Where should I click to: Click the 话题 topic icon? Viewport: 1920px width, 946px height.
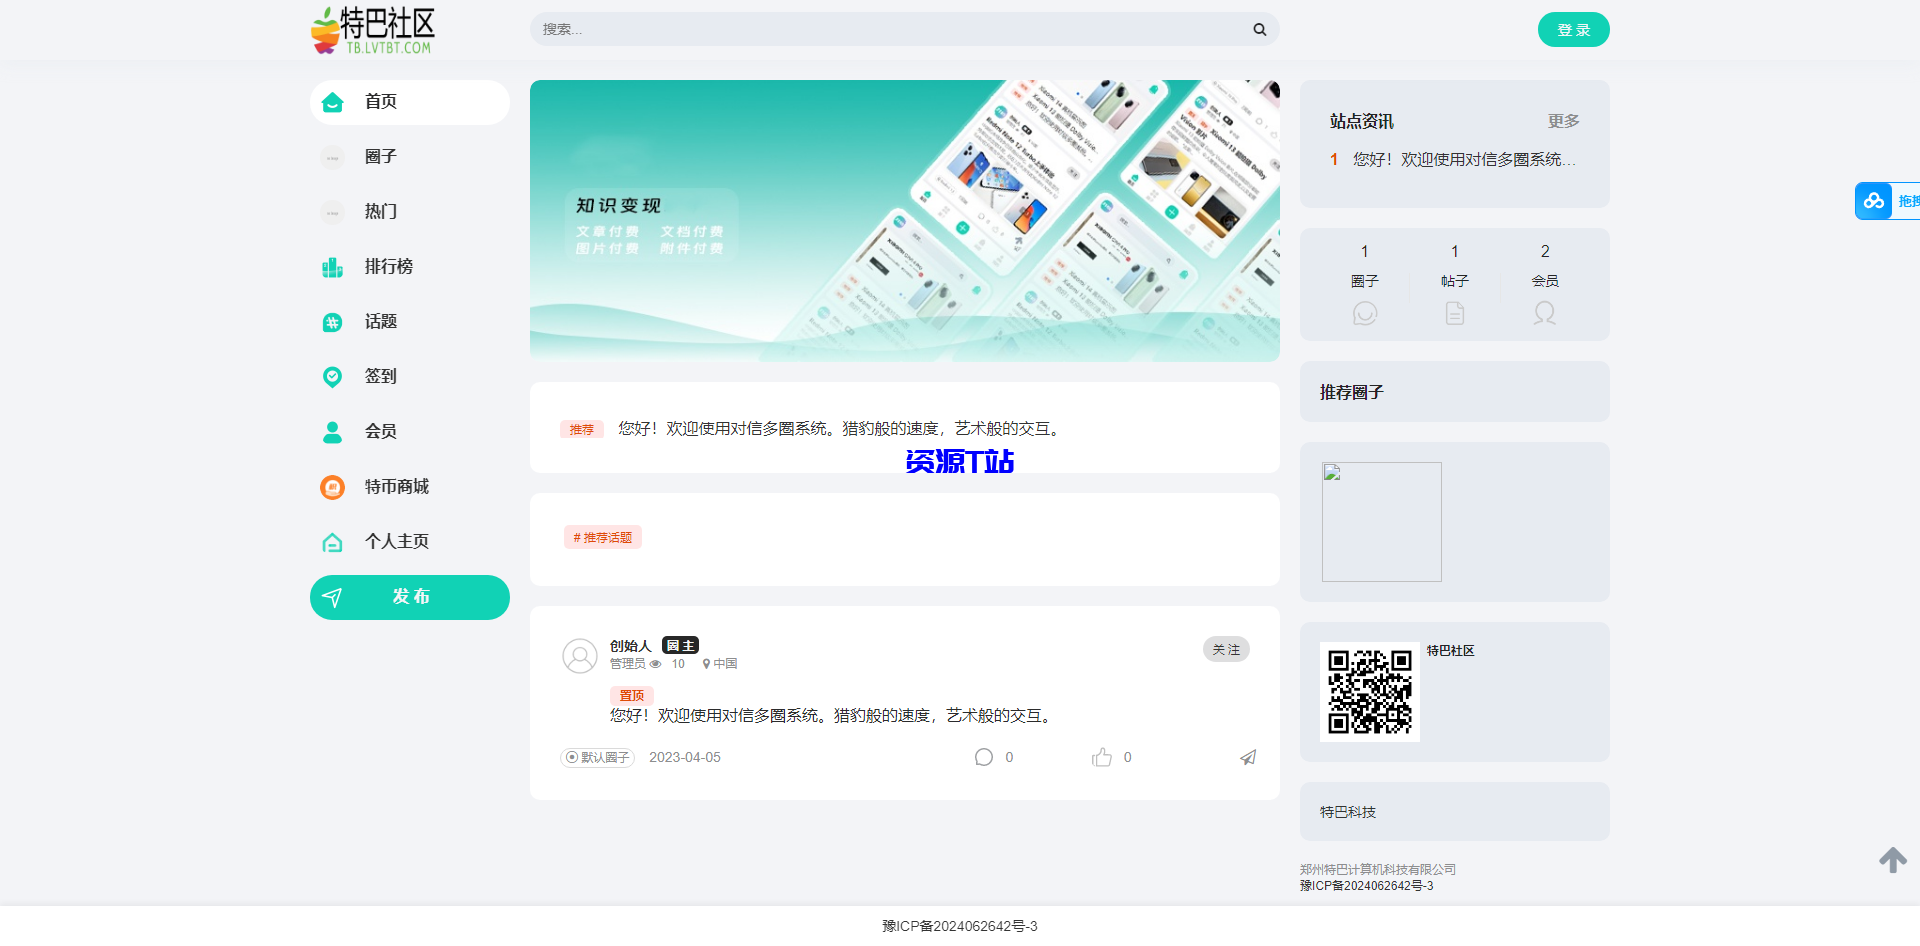click(332, 322)
